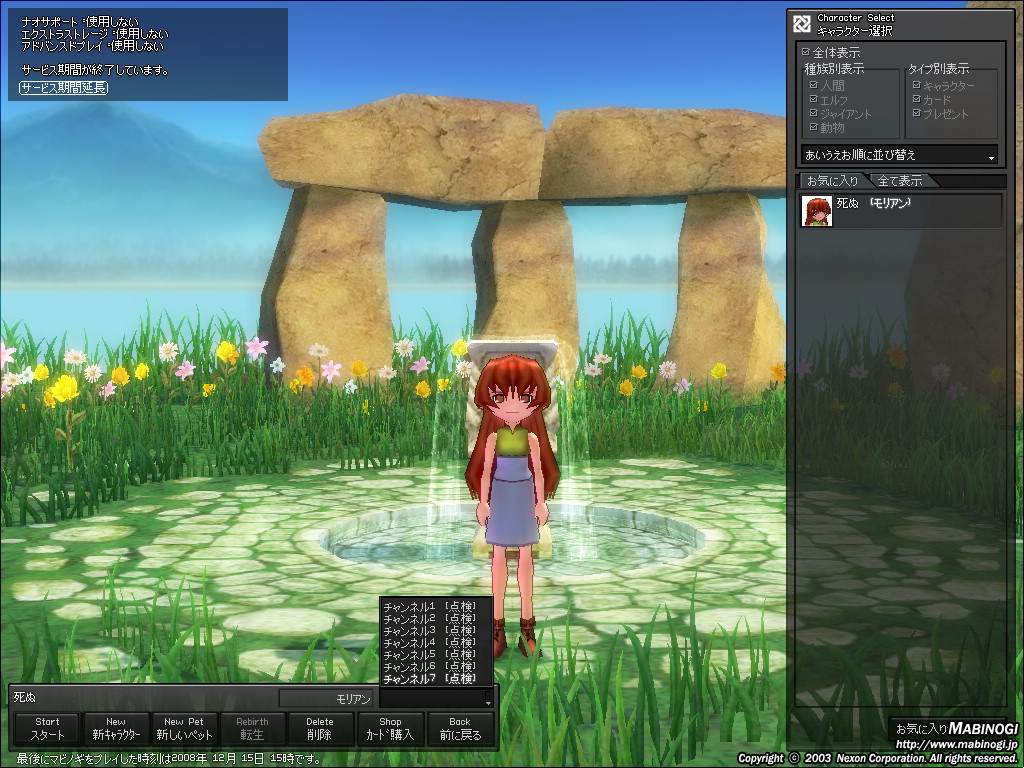
Task: Click the http://www.mabinogi.jp link text
Action: pos(955,744)
